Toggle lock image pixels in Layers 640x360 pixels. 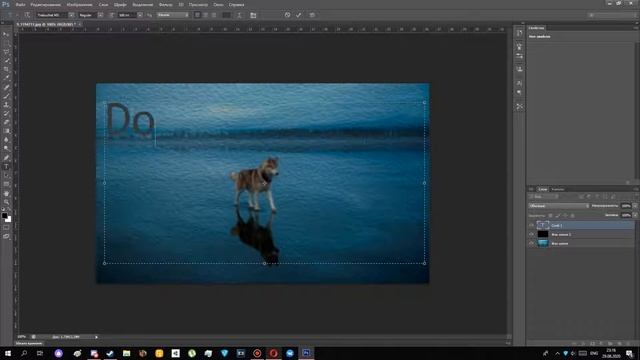tap(558, 215)
